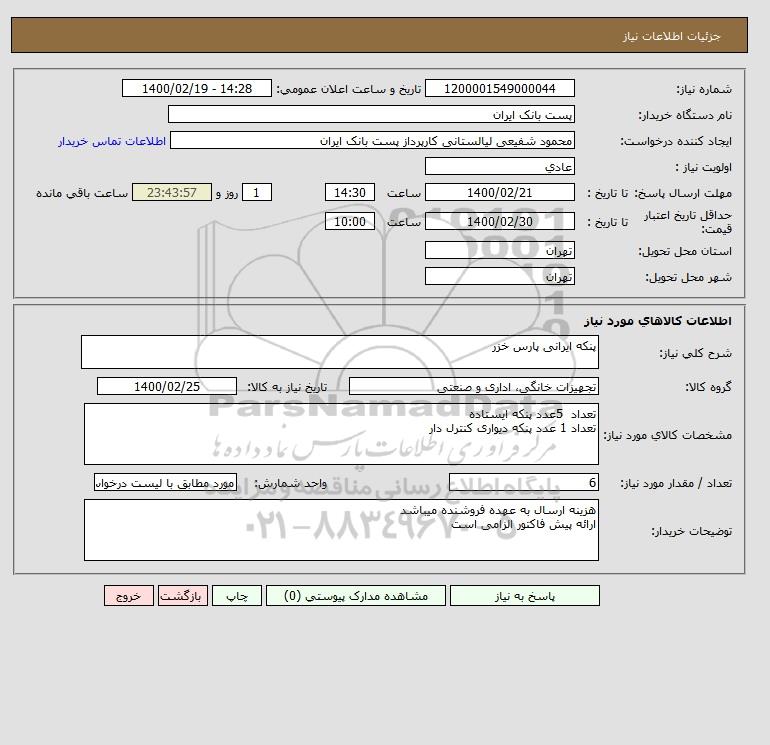
Task: Click the label تاریخ و ساعت اعلان عمومی
Action: click(x=349, y=89)
